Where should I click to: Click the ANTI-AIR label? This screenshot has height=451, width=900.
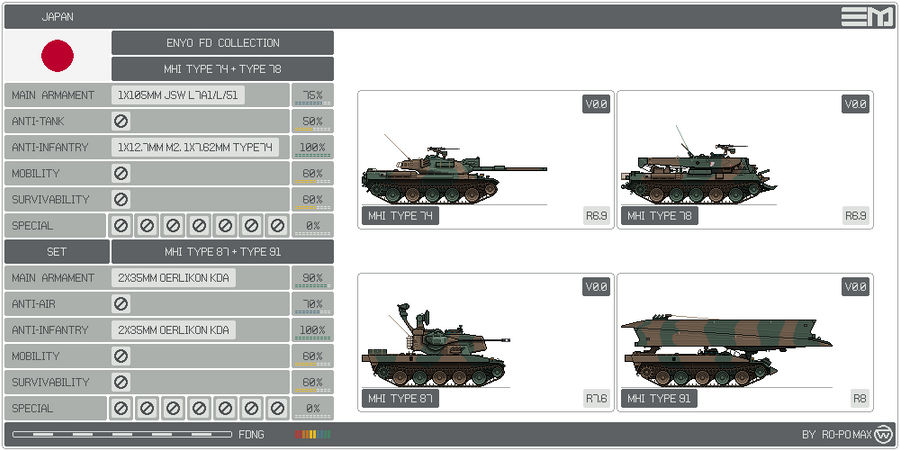point(33,304)
